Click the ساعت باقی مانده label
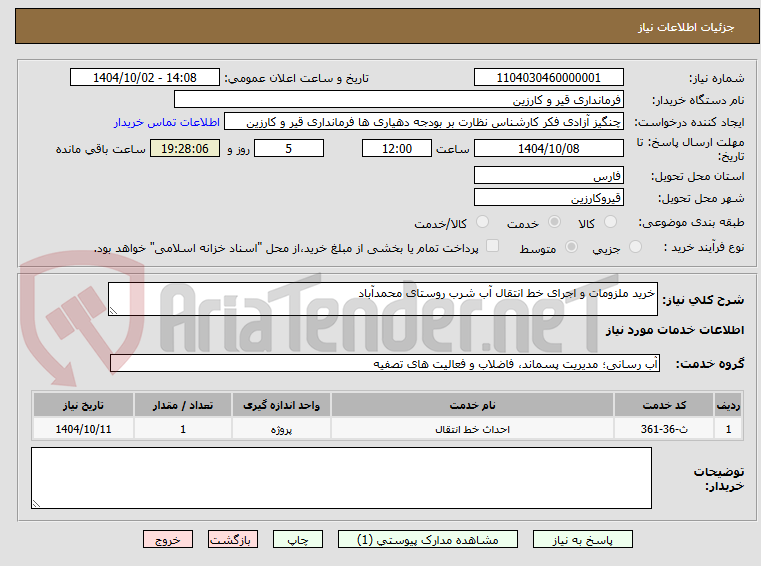Image resolution: width=761 pixels, height=566 pixels. (100, 149)
